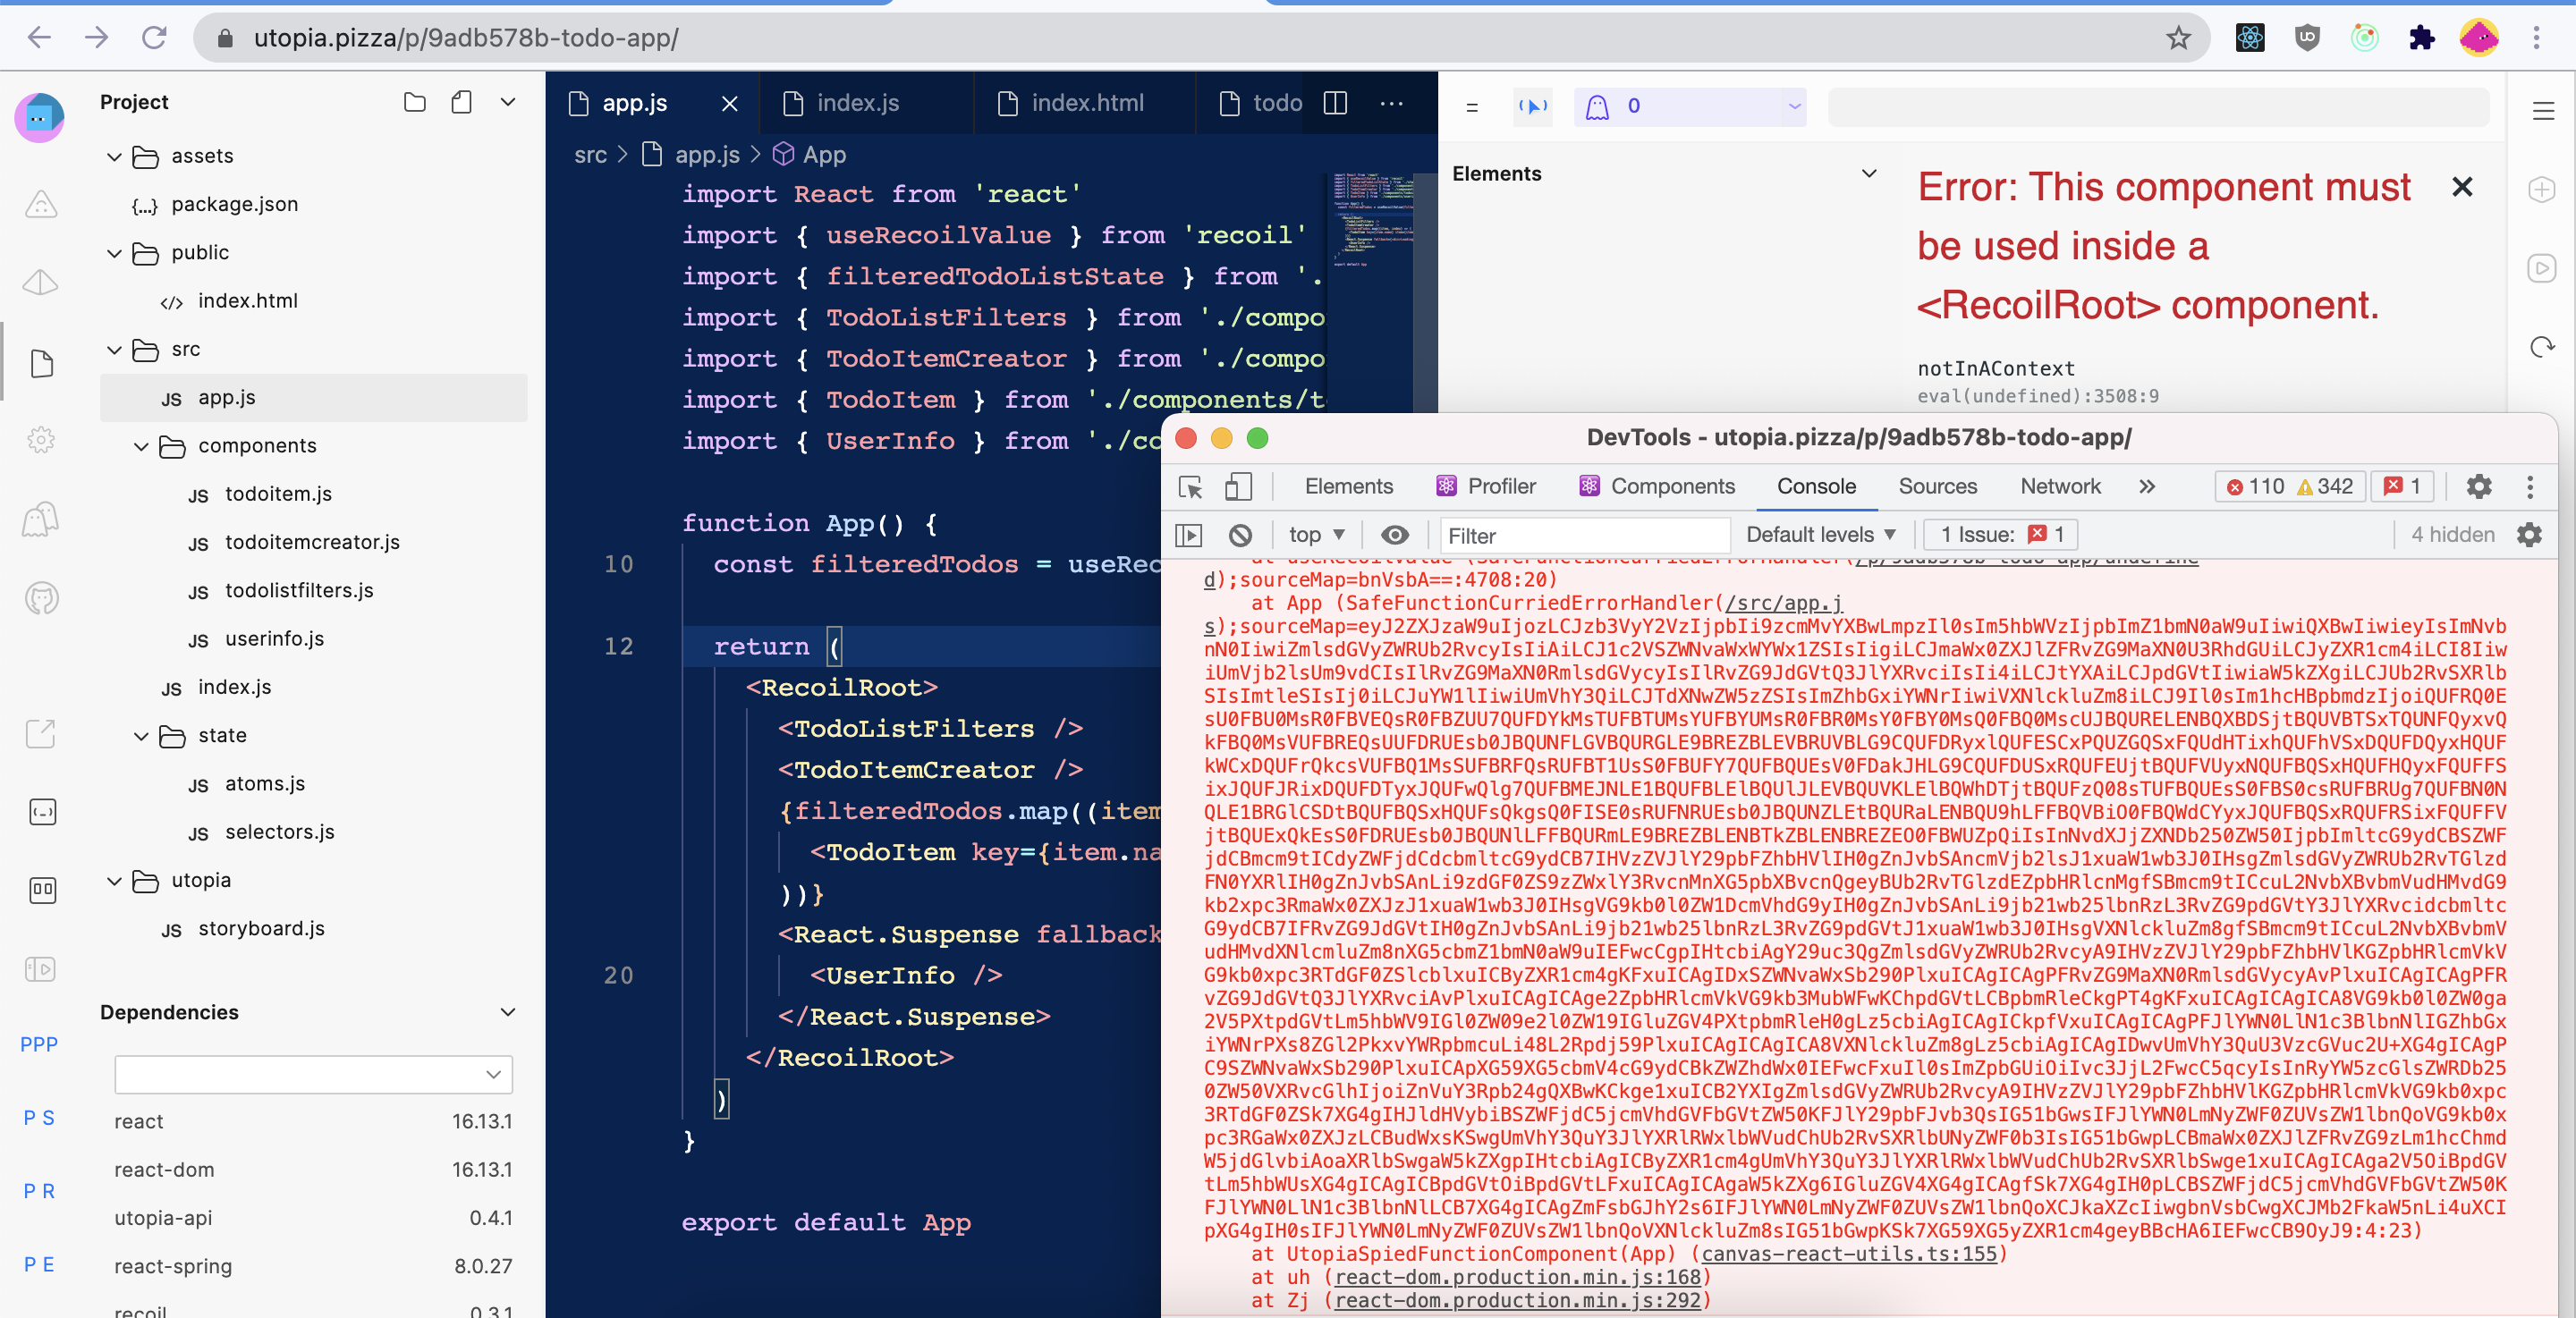Collapse the src folder in the Project panel
Viewport: 2576px width, 1318px height.
(115, 350)
